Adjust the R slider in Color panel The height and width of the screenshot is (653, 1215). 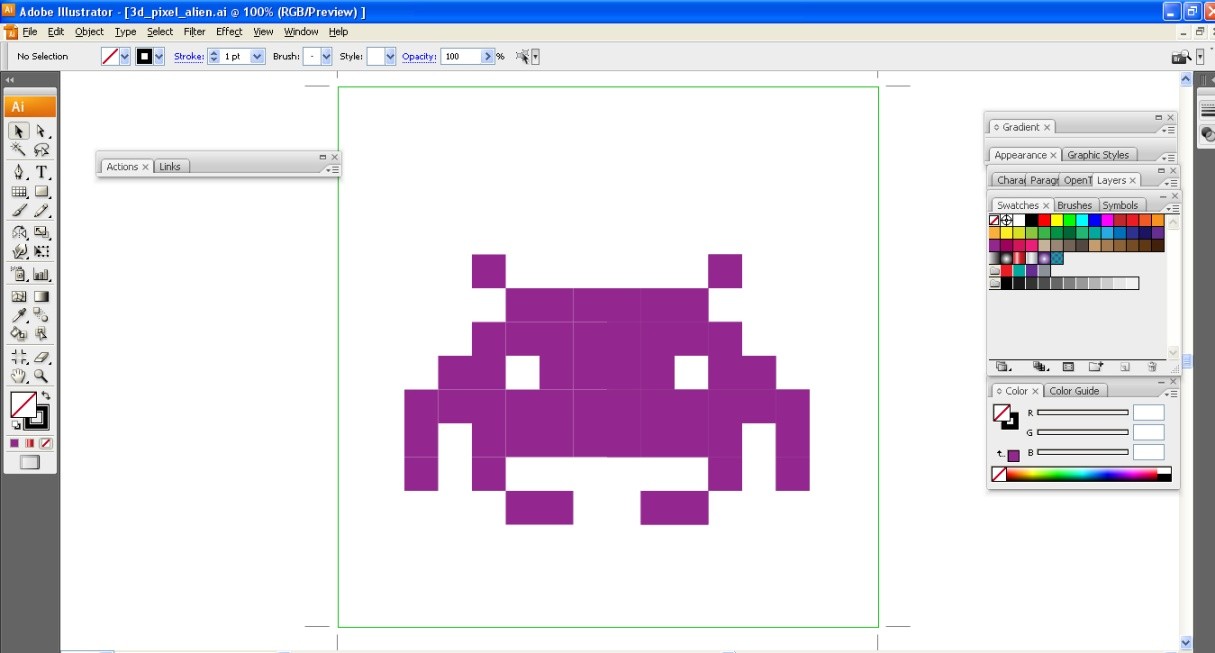1083,412
